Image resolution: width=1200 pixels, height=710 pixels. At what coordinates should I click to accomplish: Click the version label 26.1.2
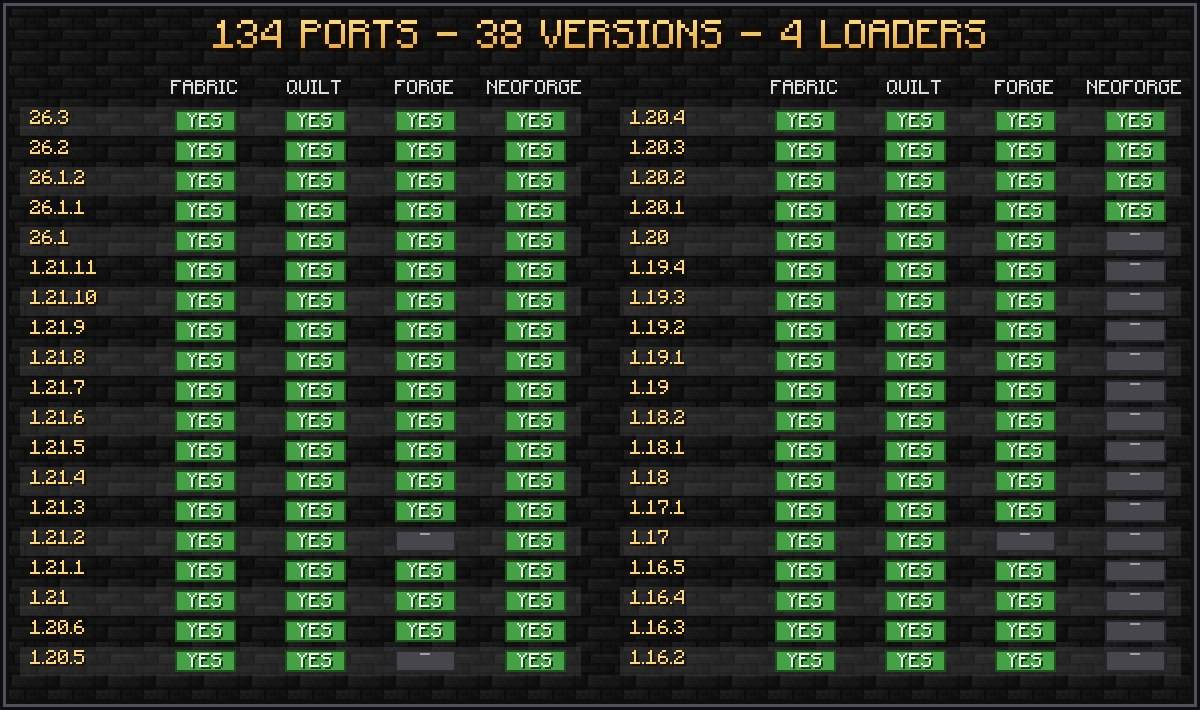coord(57,178)
